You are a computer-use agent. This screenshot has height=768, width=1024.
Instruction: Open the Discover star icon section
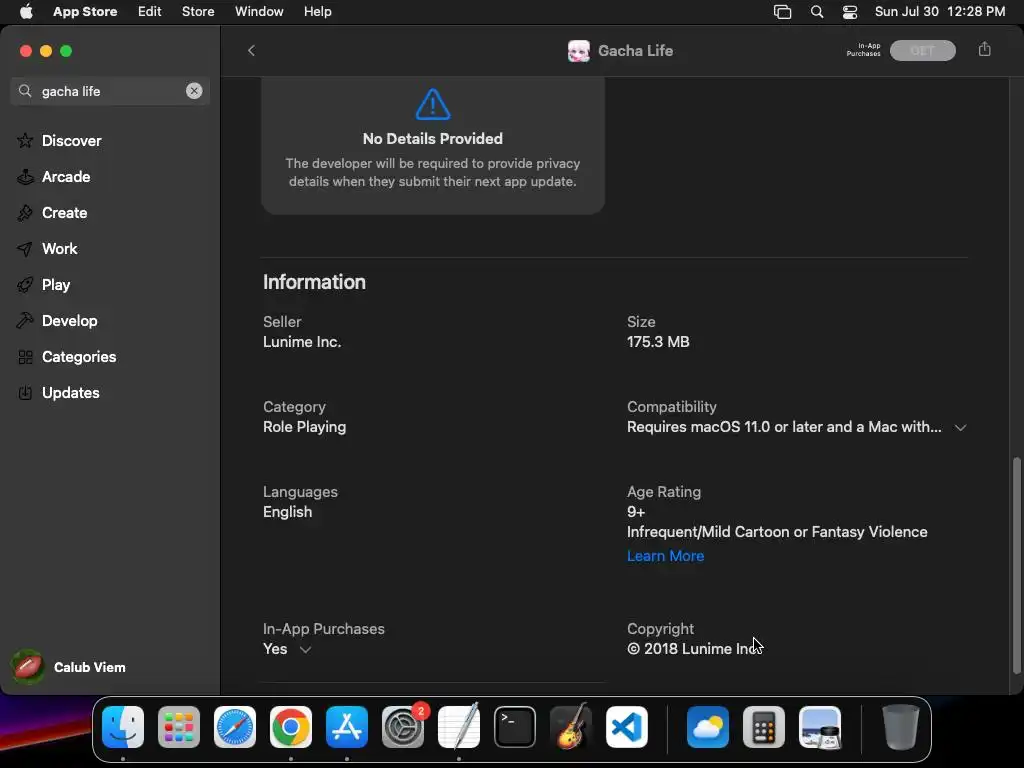tap(25, 140)
